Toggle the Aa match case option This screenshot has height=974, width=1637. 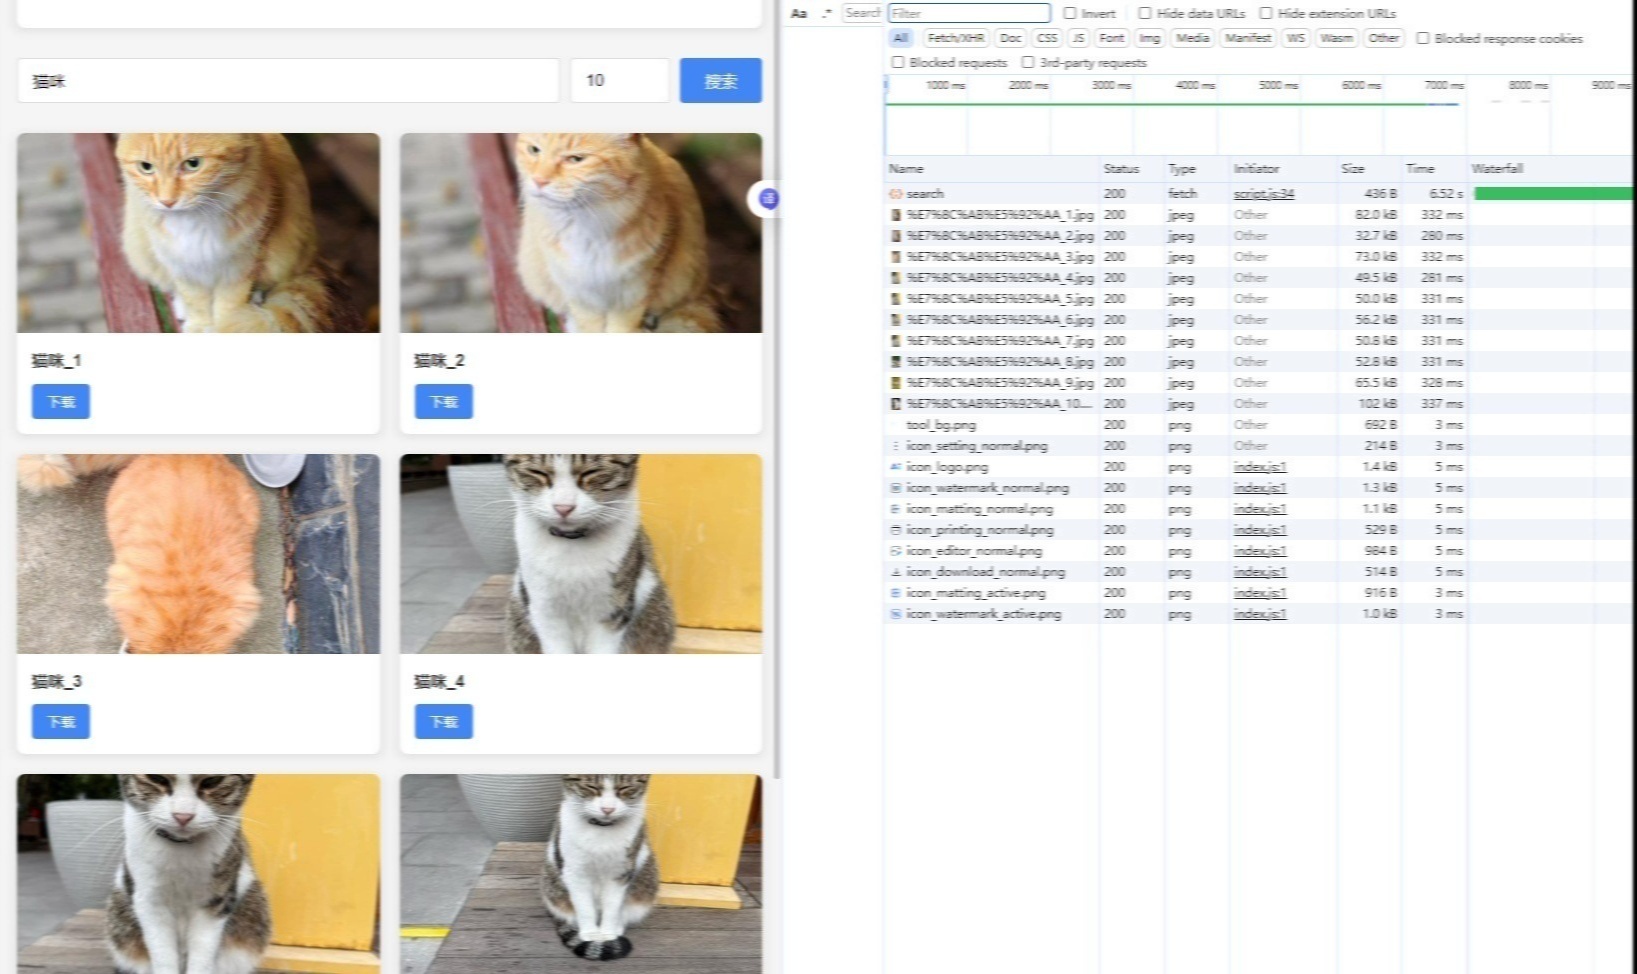click(x=799, y=13)
